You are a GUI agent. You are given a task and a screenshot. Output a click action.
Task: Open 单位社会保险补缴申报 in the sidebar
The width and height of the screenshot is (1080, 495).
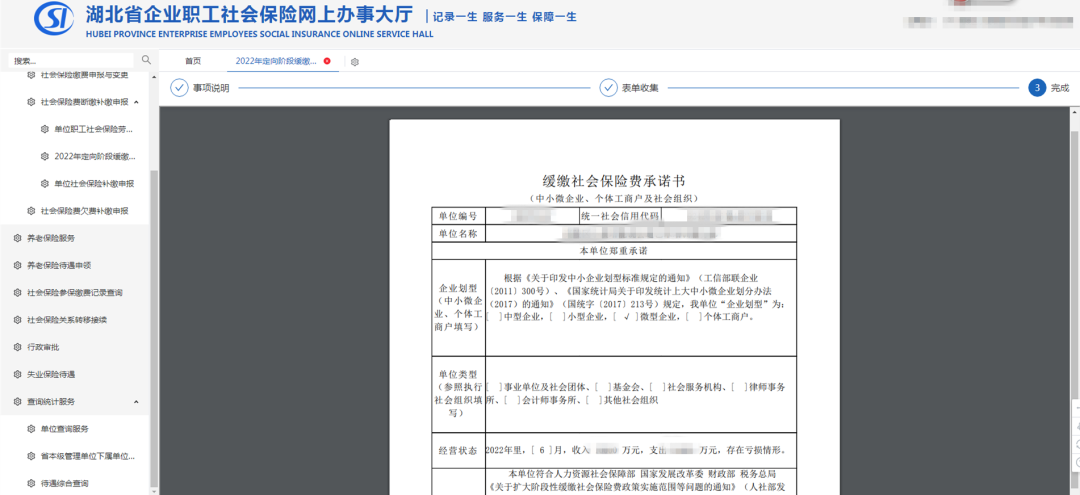click(94, 184)
